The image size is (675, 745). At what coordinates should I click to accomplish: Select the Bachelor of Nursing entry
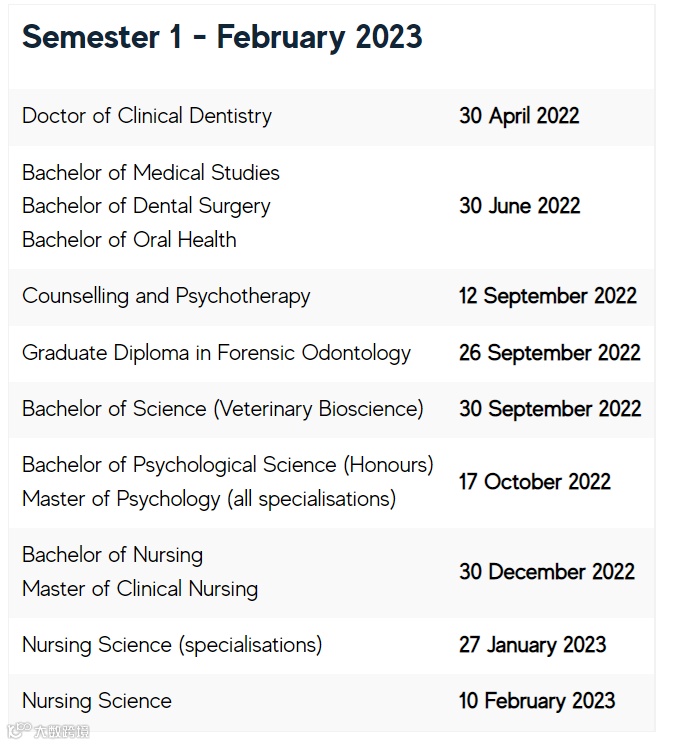tap(112, 555)
